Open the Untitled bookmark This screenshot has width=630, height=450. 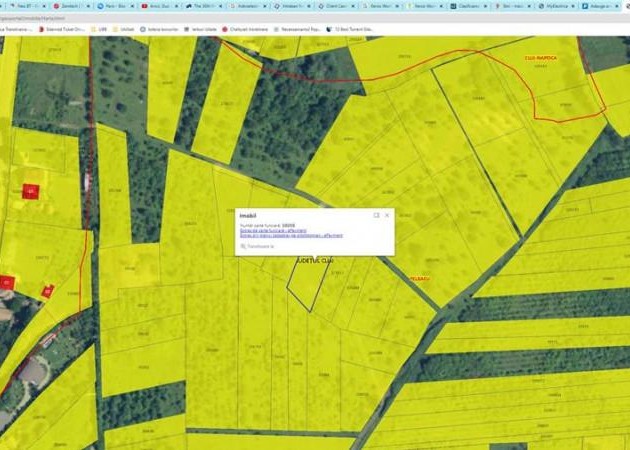pos(126,29)
